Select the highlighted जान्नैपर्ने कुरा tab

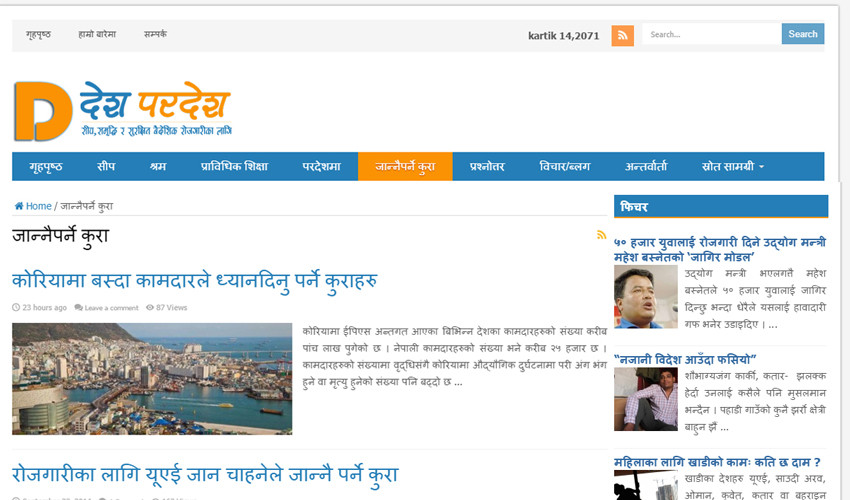click(x=405, y=166)
